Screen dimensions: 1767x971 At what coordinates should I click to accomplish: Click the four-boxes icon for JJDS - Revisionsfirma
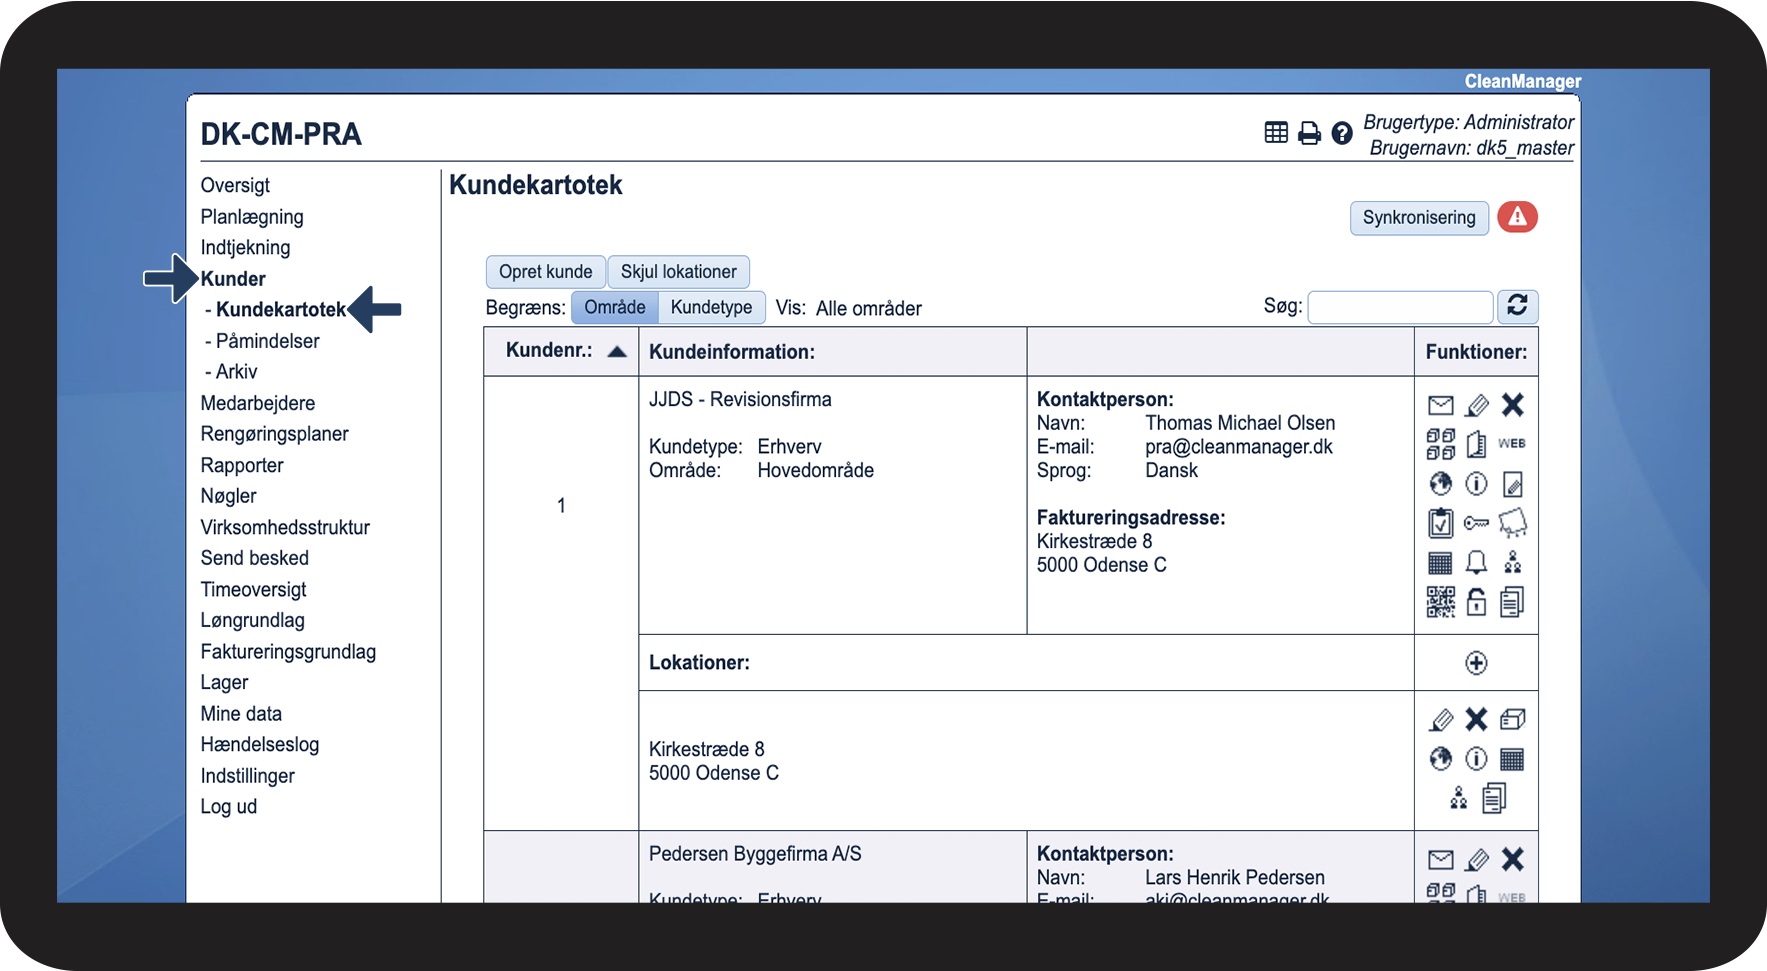click(1440, 444)
